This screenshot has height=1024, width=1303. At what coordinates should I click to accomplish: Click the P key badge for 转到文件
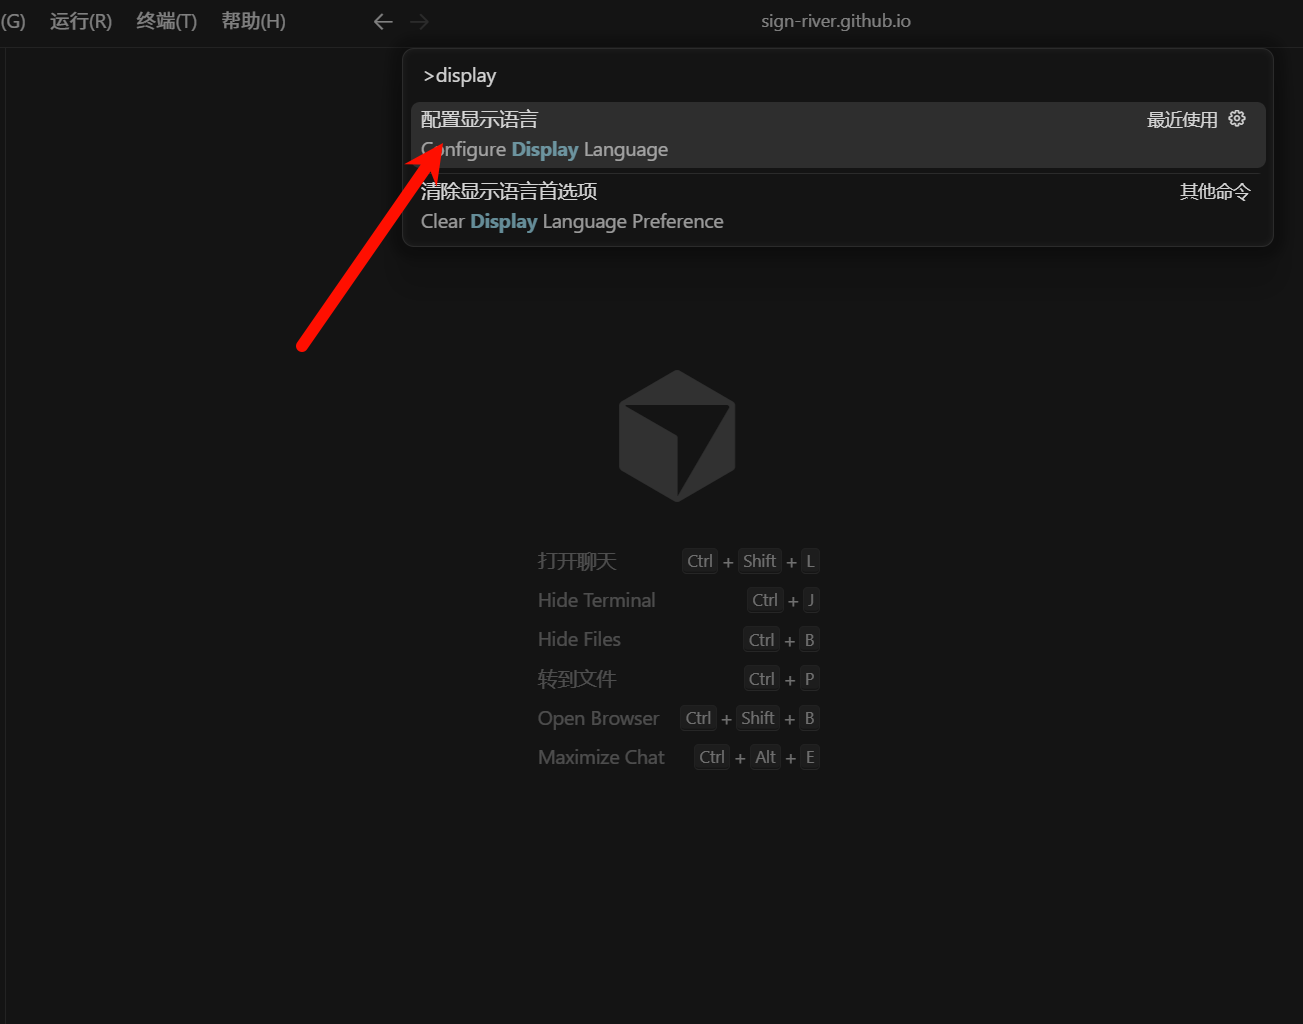(810, 679)
